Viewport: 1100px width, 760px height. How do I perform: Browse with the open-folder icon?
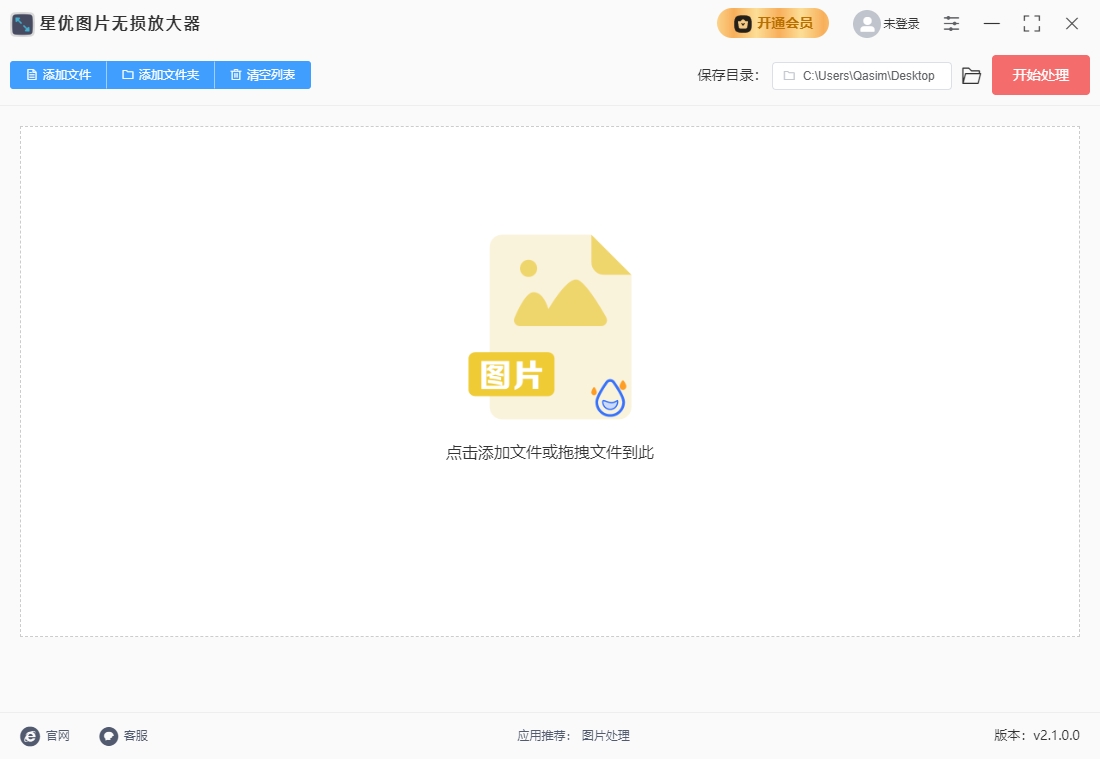tap(971, 76)
